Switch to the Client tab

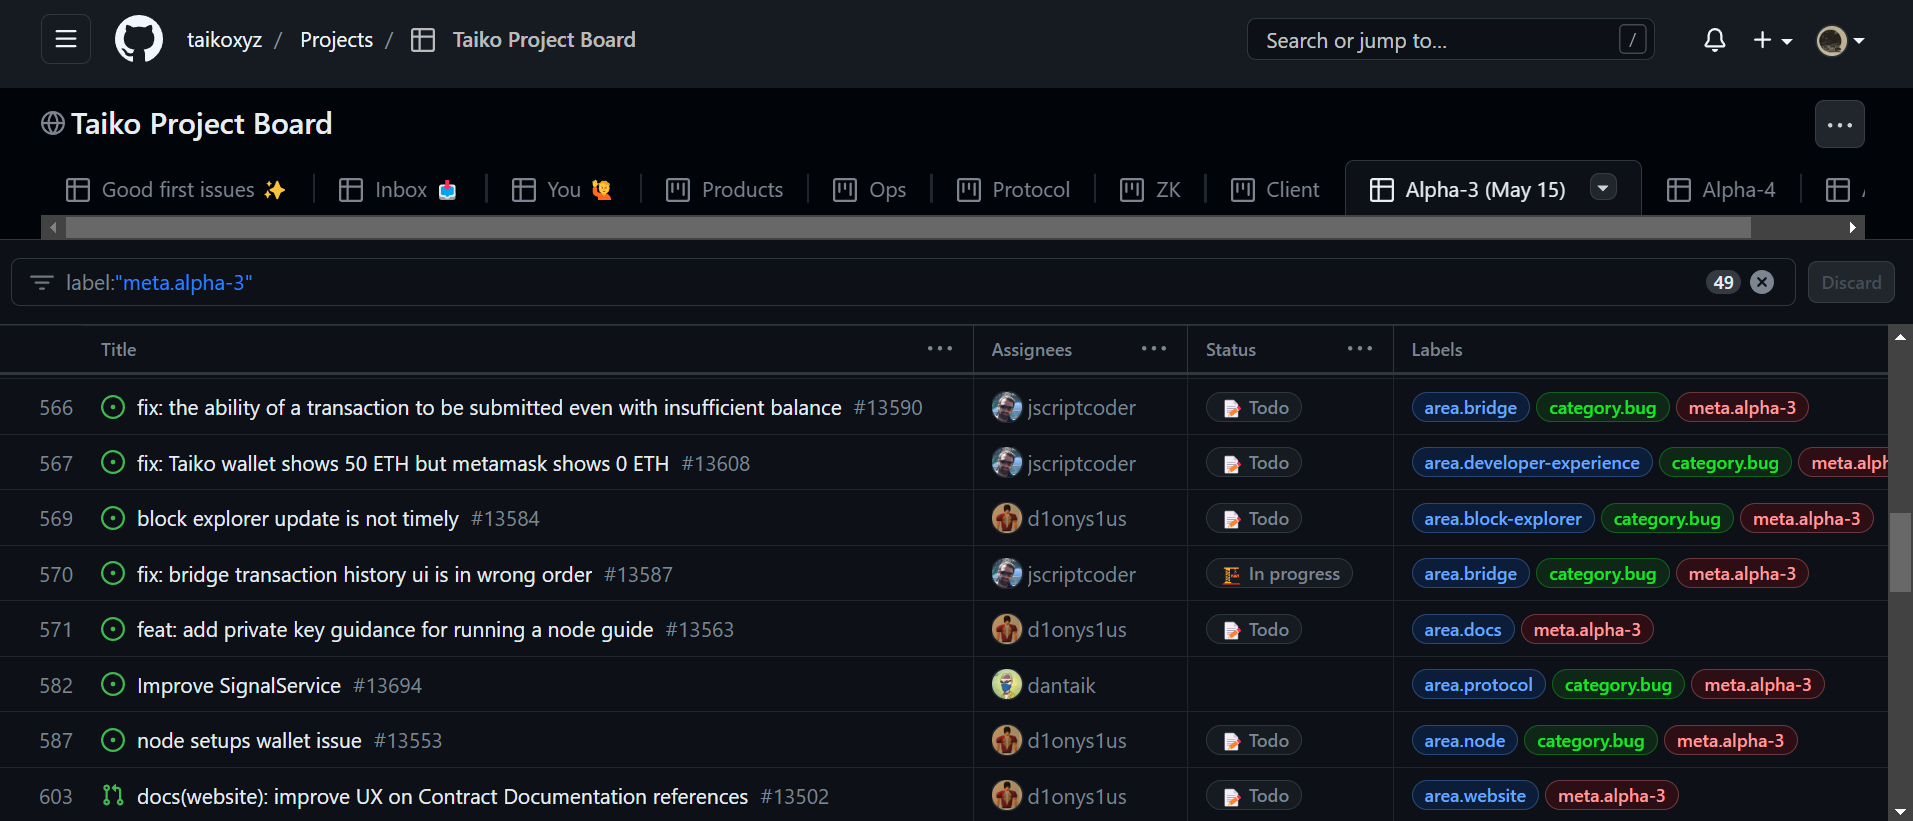1275,190
